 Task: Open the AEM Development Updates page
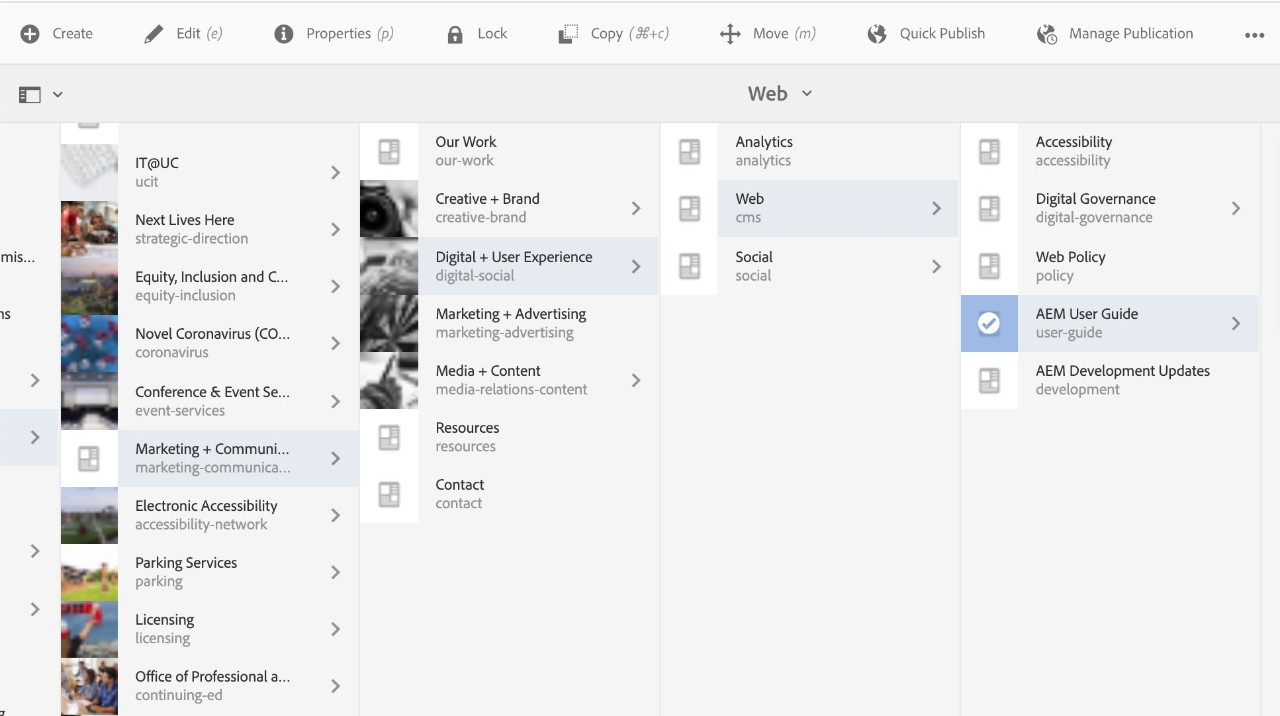(x=1122, y=380)
